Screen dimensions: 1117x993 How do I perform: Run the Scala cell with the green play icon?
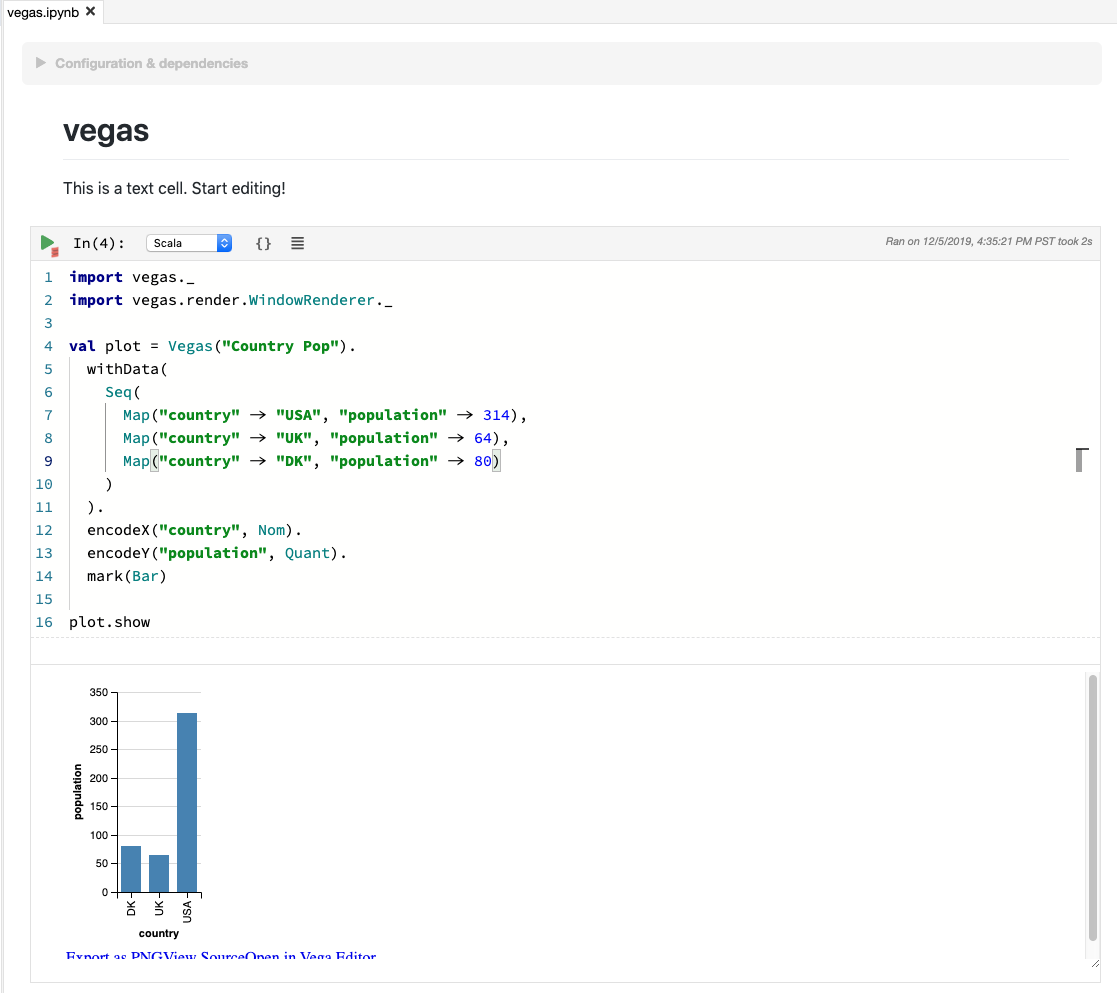[x=48, y=240]
